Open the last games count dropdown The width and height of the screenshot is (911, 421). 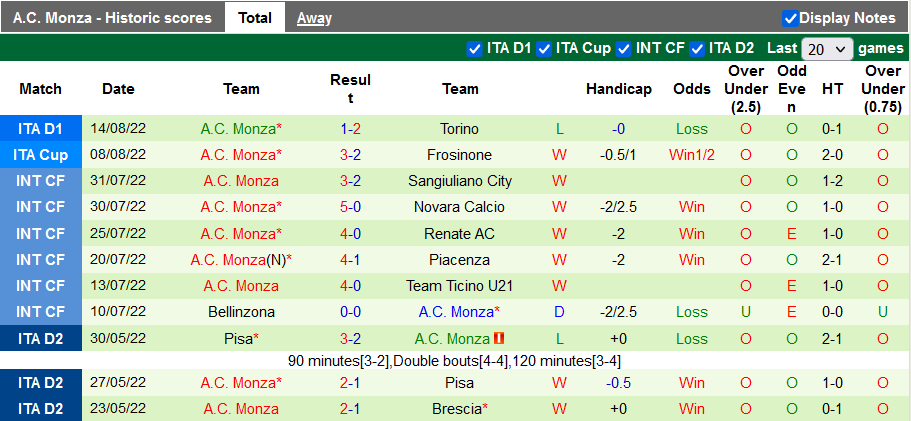(x=827, y=48)
